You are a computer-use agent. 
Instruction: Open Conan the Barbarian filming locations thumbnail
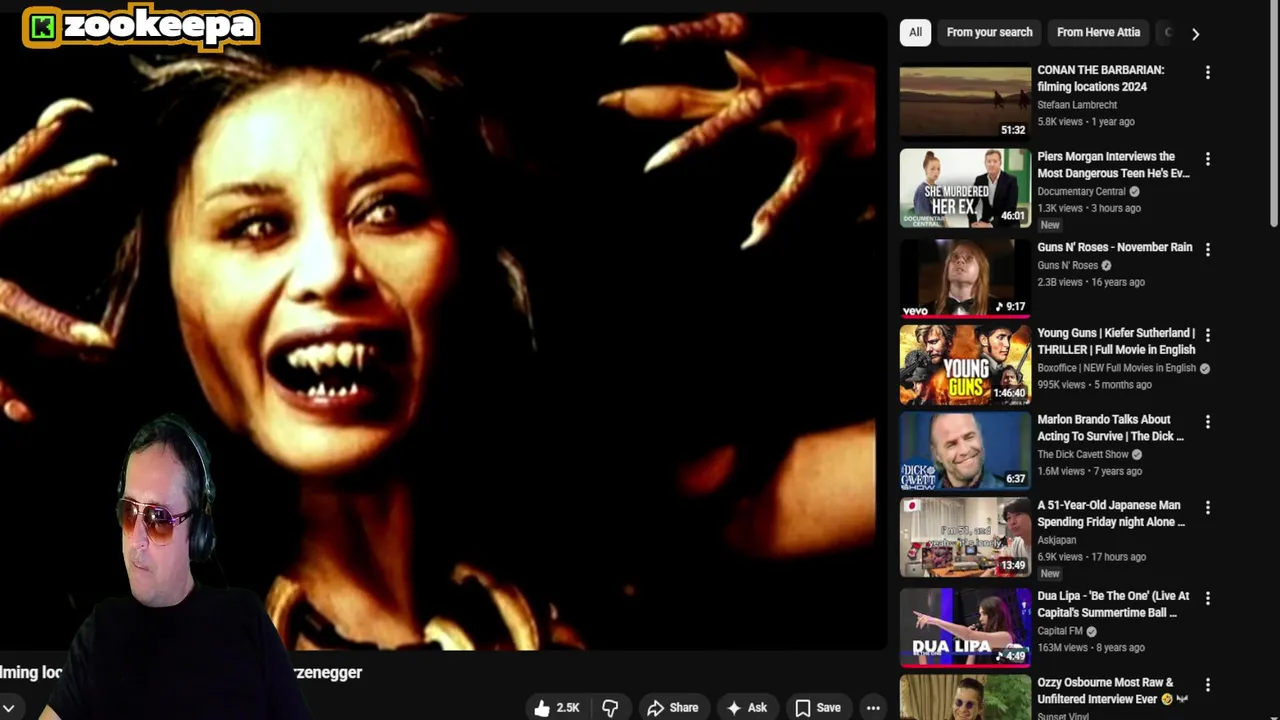[x=965, y=101]
